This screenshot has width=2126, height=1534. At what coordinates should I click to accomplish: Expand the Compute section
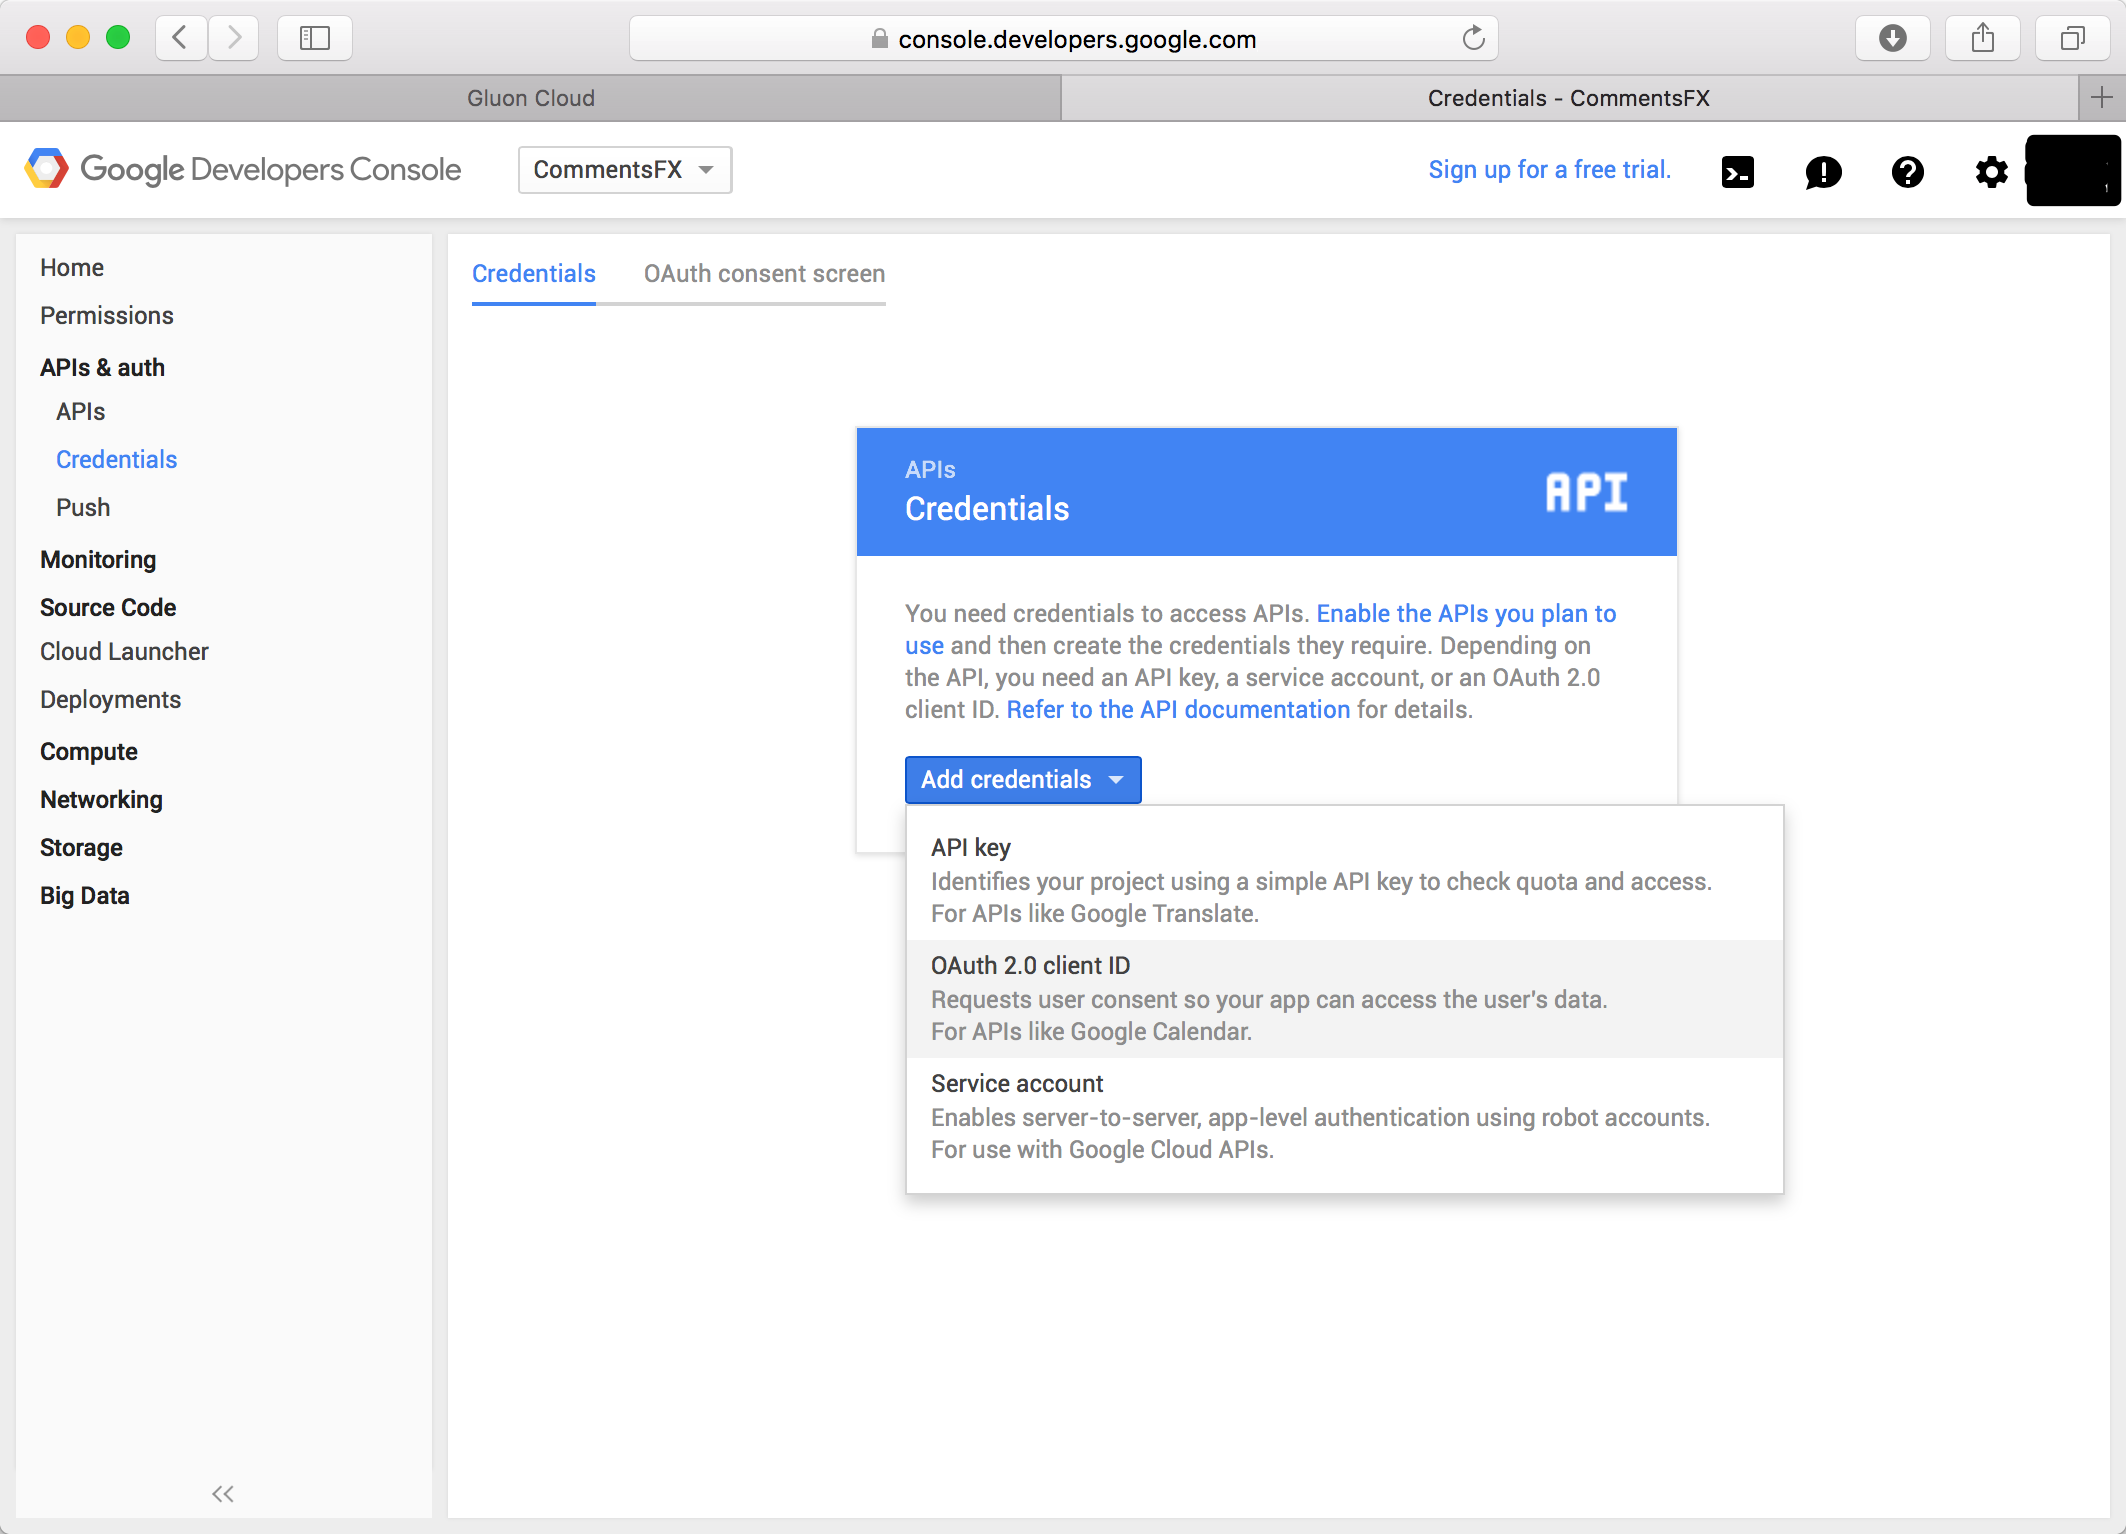click(x=89, y=752)
